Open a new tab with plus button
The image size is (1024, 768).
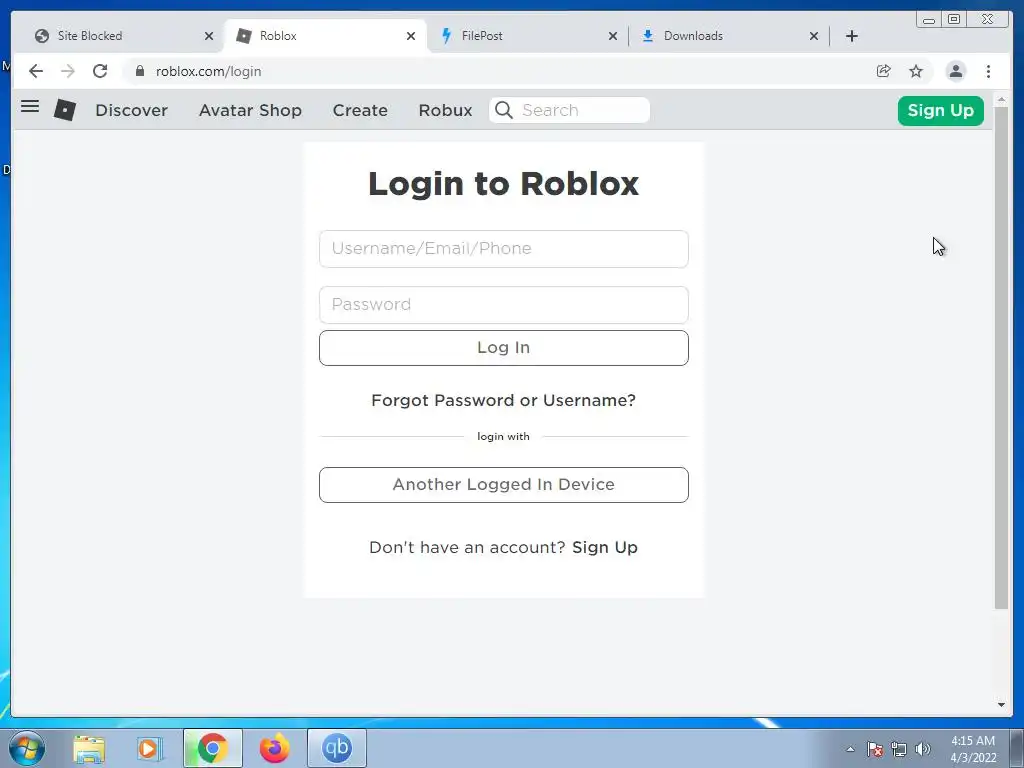[852, 36]
